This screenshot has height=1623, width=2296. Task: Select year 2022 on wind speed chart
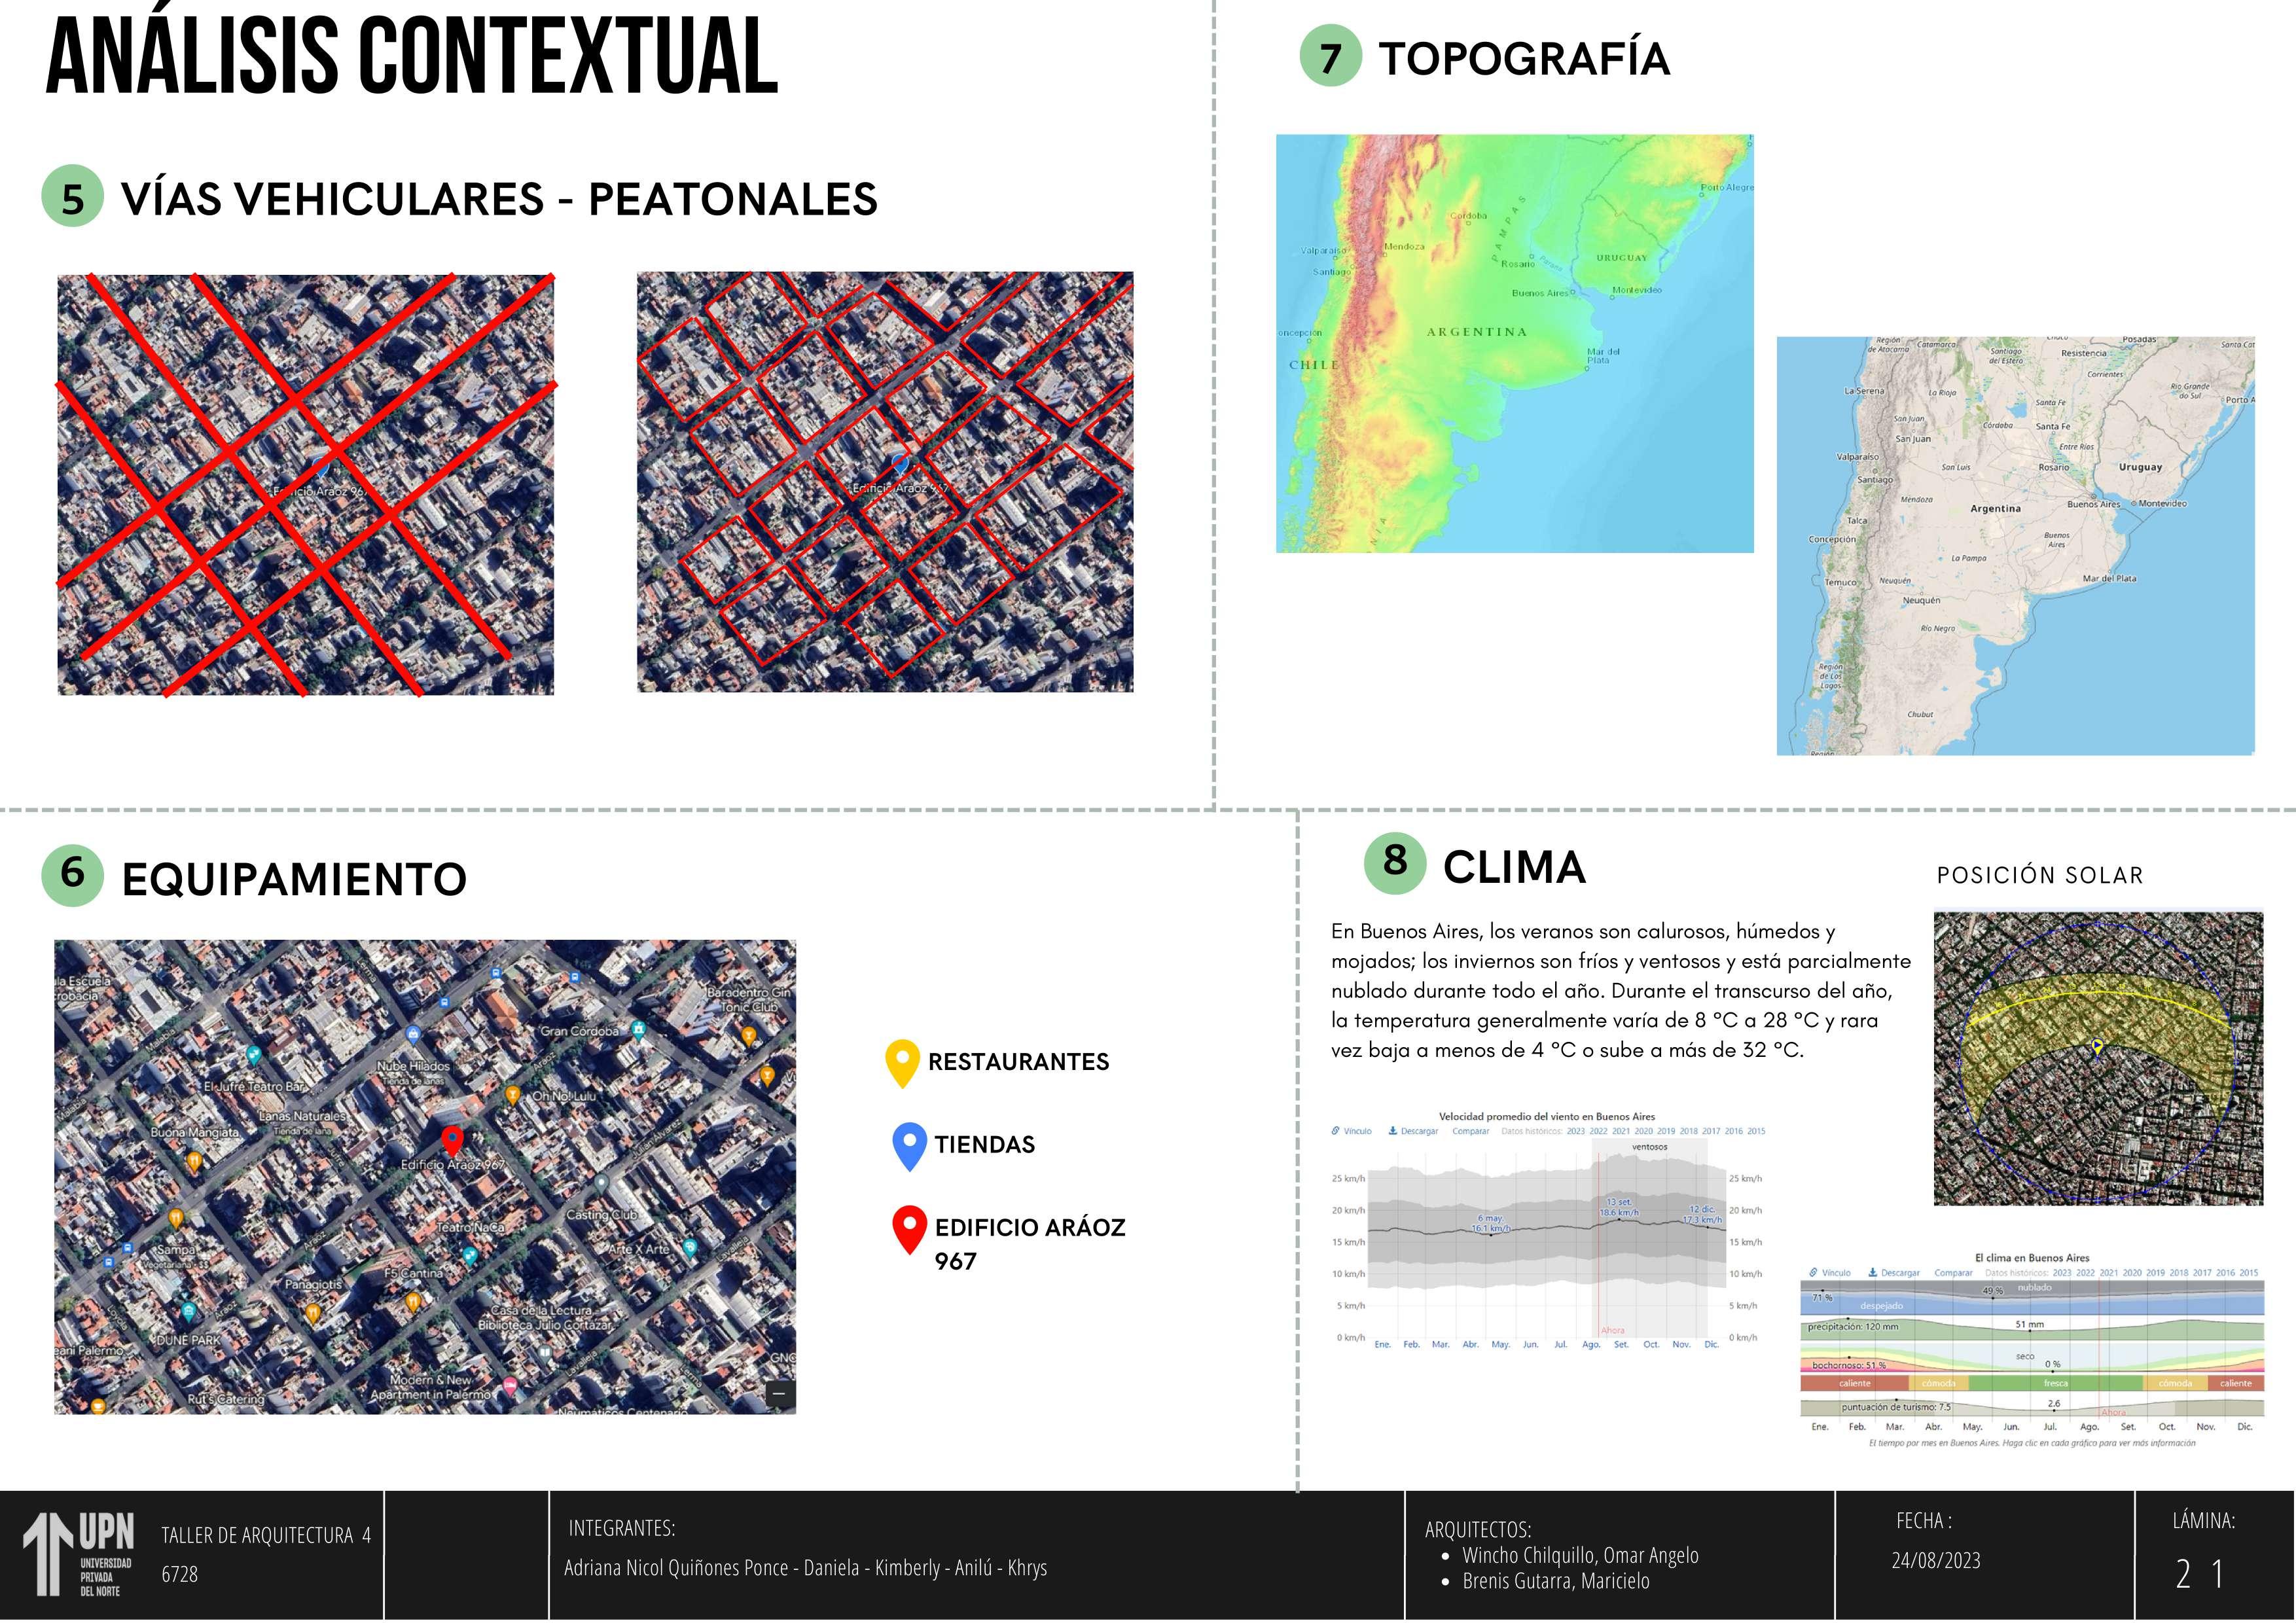click(1599, 1131)
